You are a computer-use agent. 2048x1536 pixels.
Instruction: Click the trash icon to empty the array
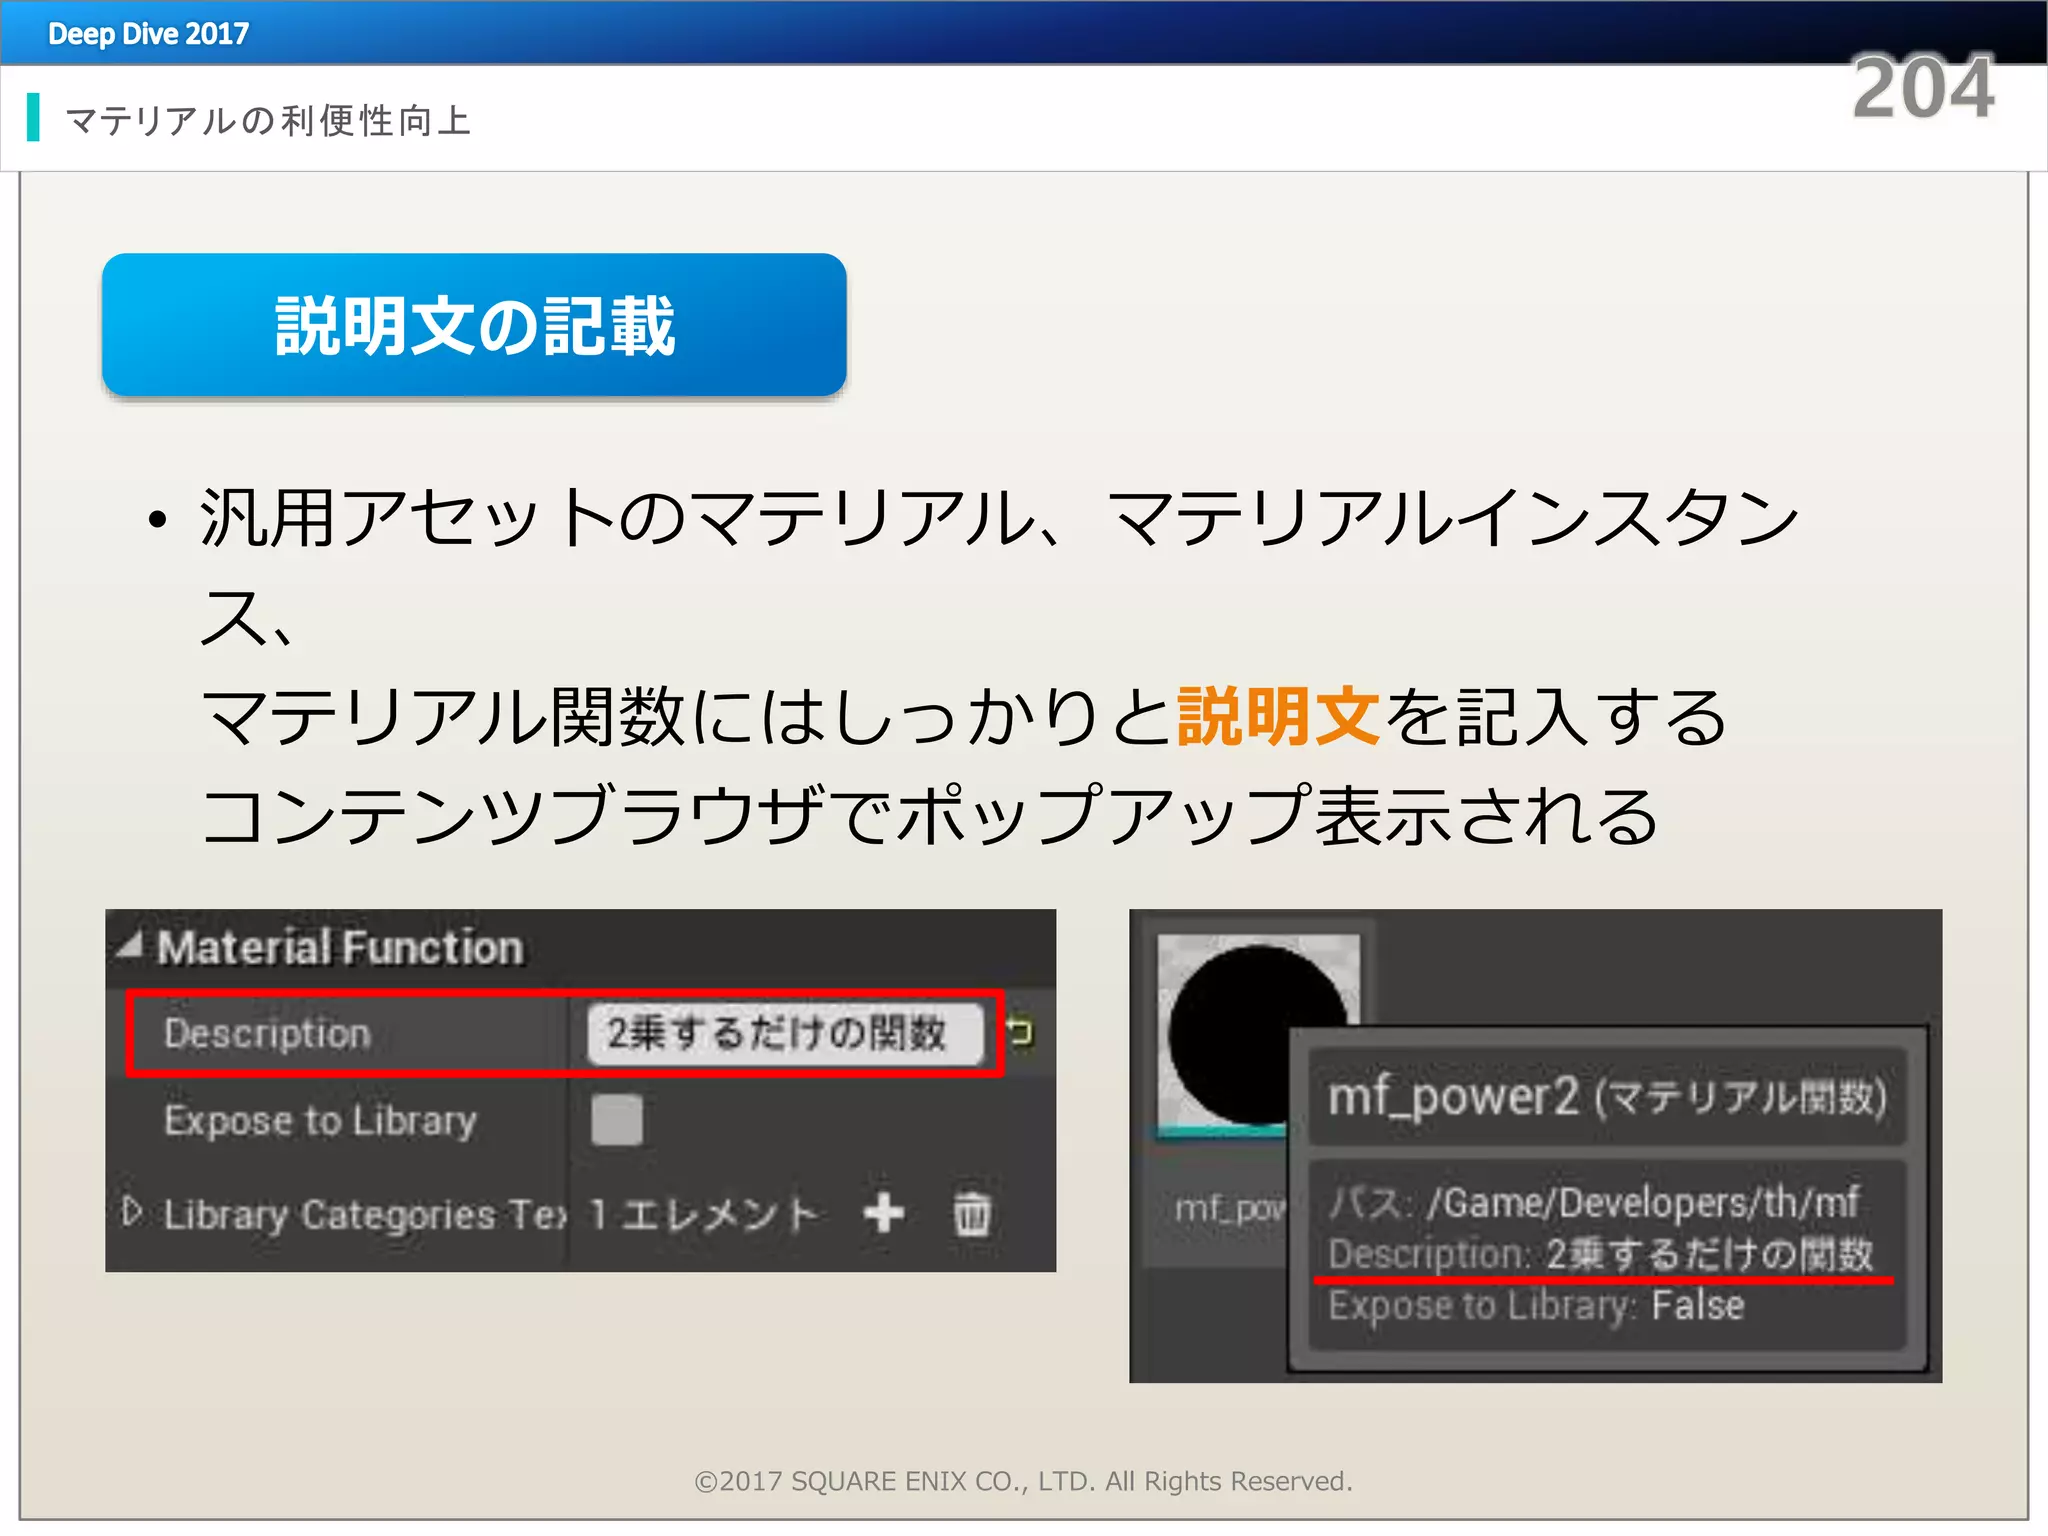click(x=972, y=1213)
